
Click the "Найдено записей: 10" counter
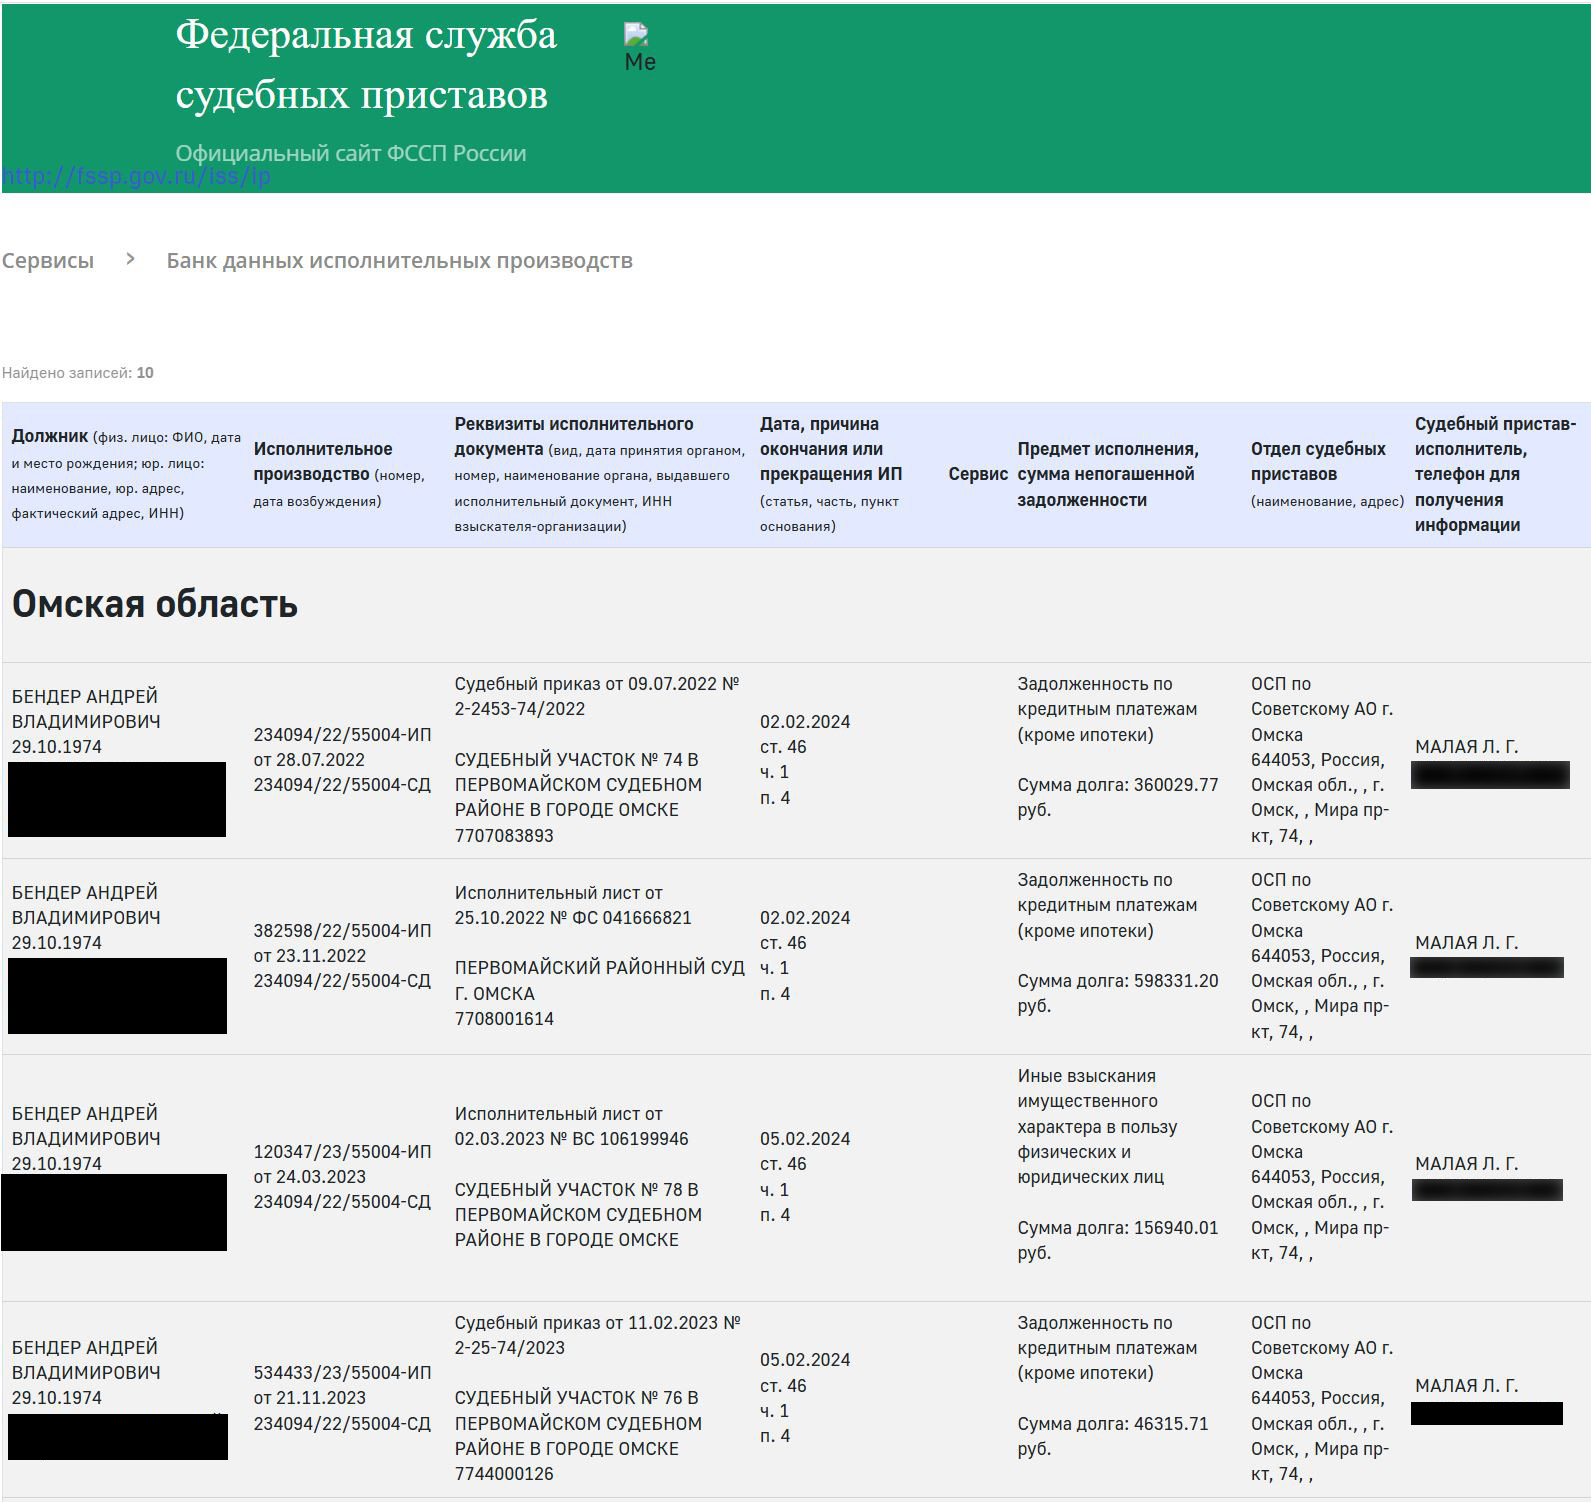[78, 373]
